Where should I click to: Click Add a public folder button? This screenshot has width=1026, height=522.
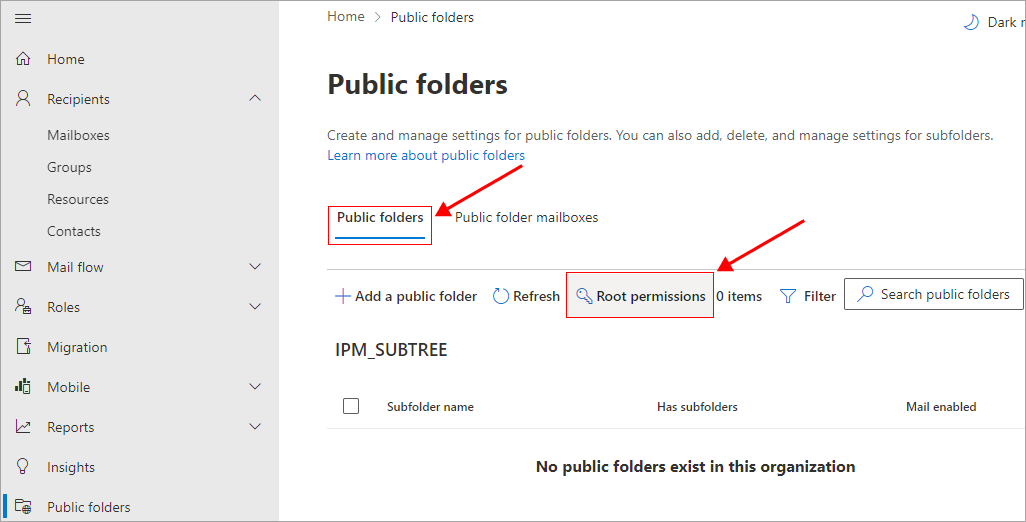[406, 296]
